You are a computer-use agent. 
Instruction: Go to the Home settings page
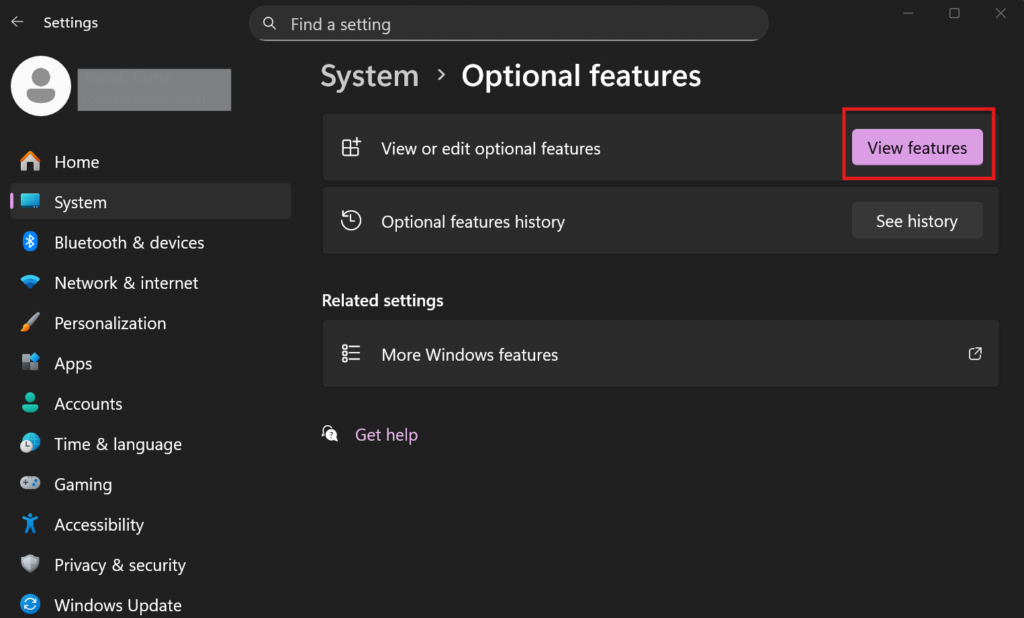pos(76,162)
